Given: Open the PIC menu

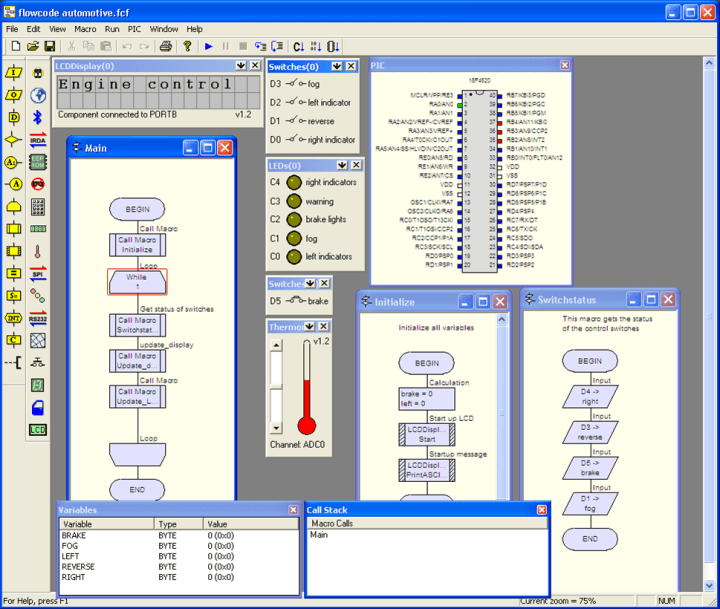Looking at the screenshot, I should point(134,29).
